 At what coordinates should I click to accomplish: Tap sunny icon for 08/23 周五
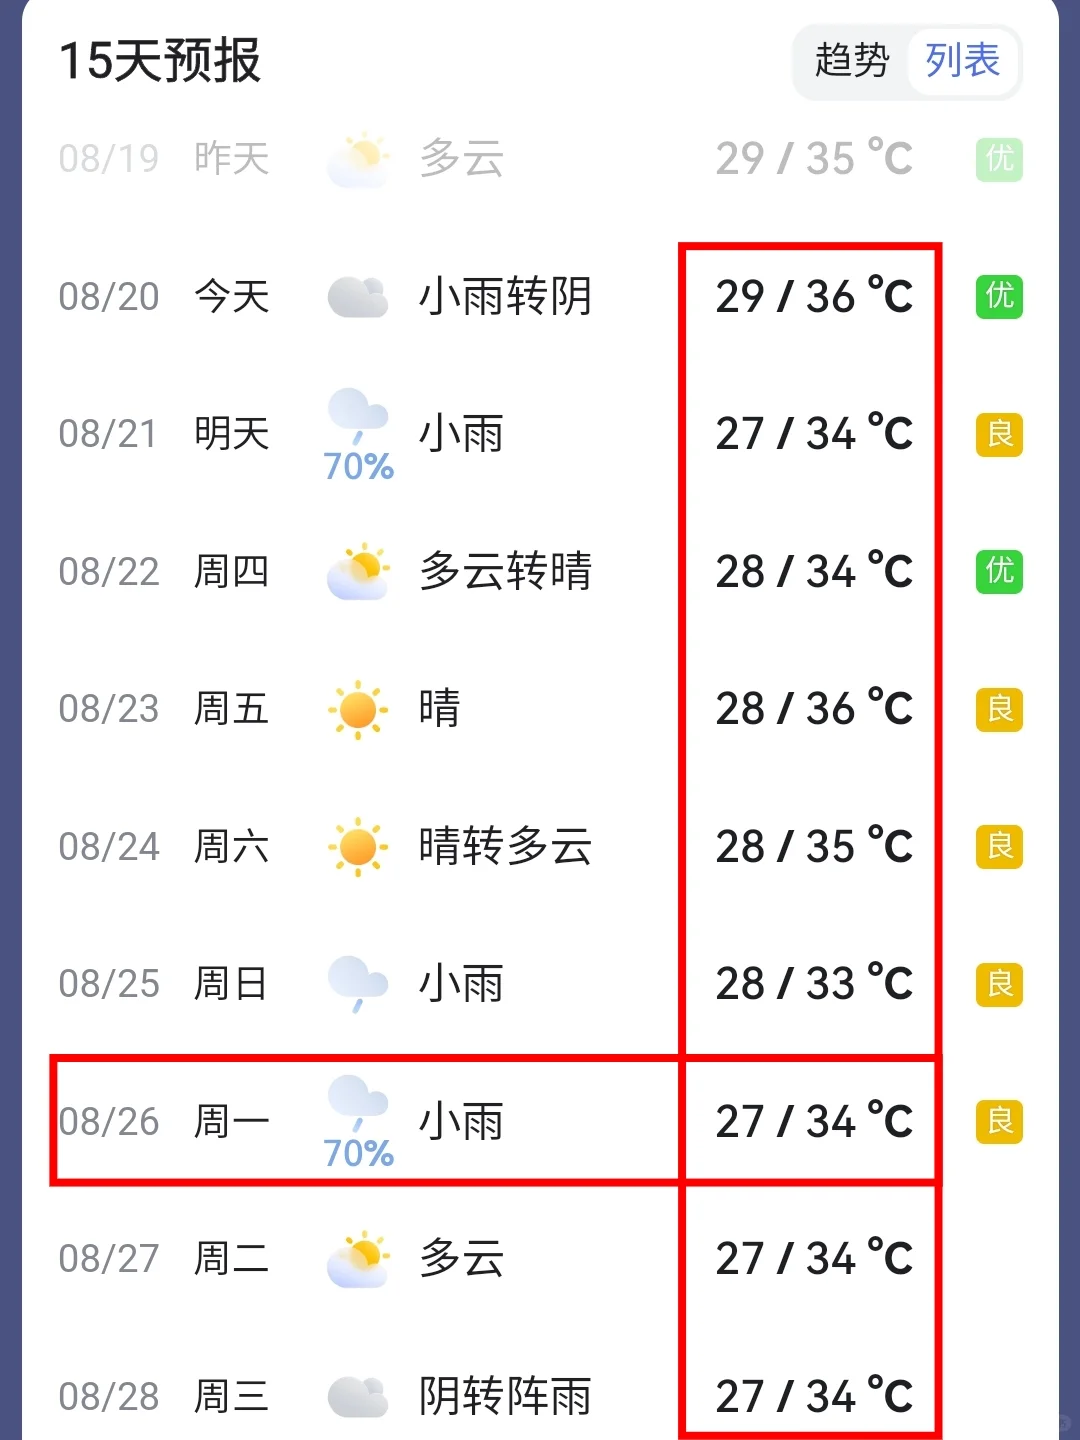coord(358,709)
